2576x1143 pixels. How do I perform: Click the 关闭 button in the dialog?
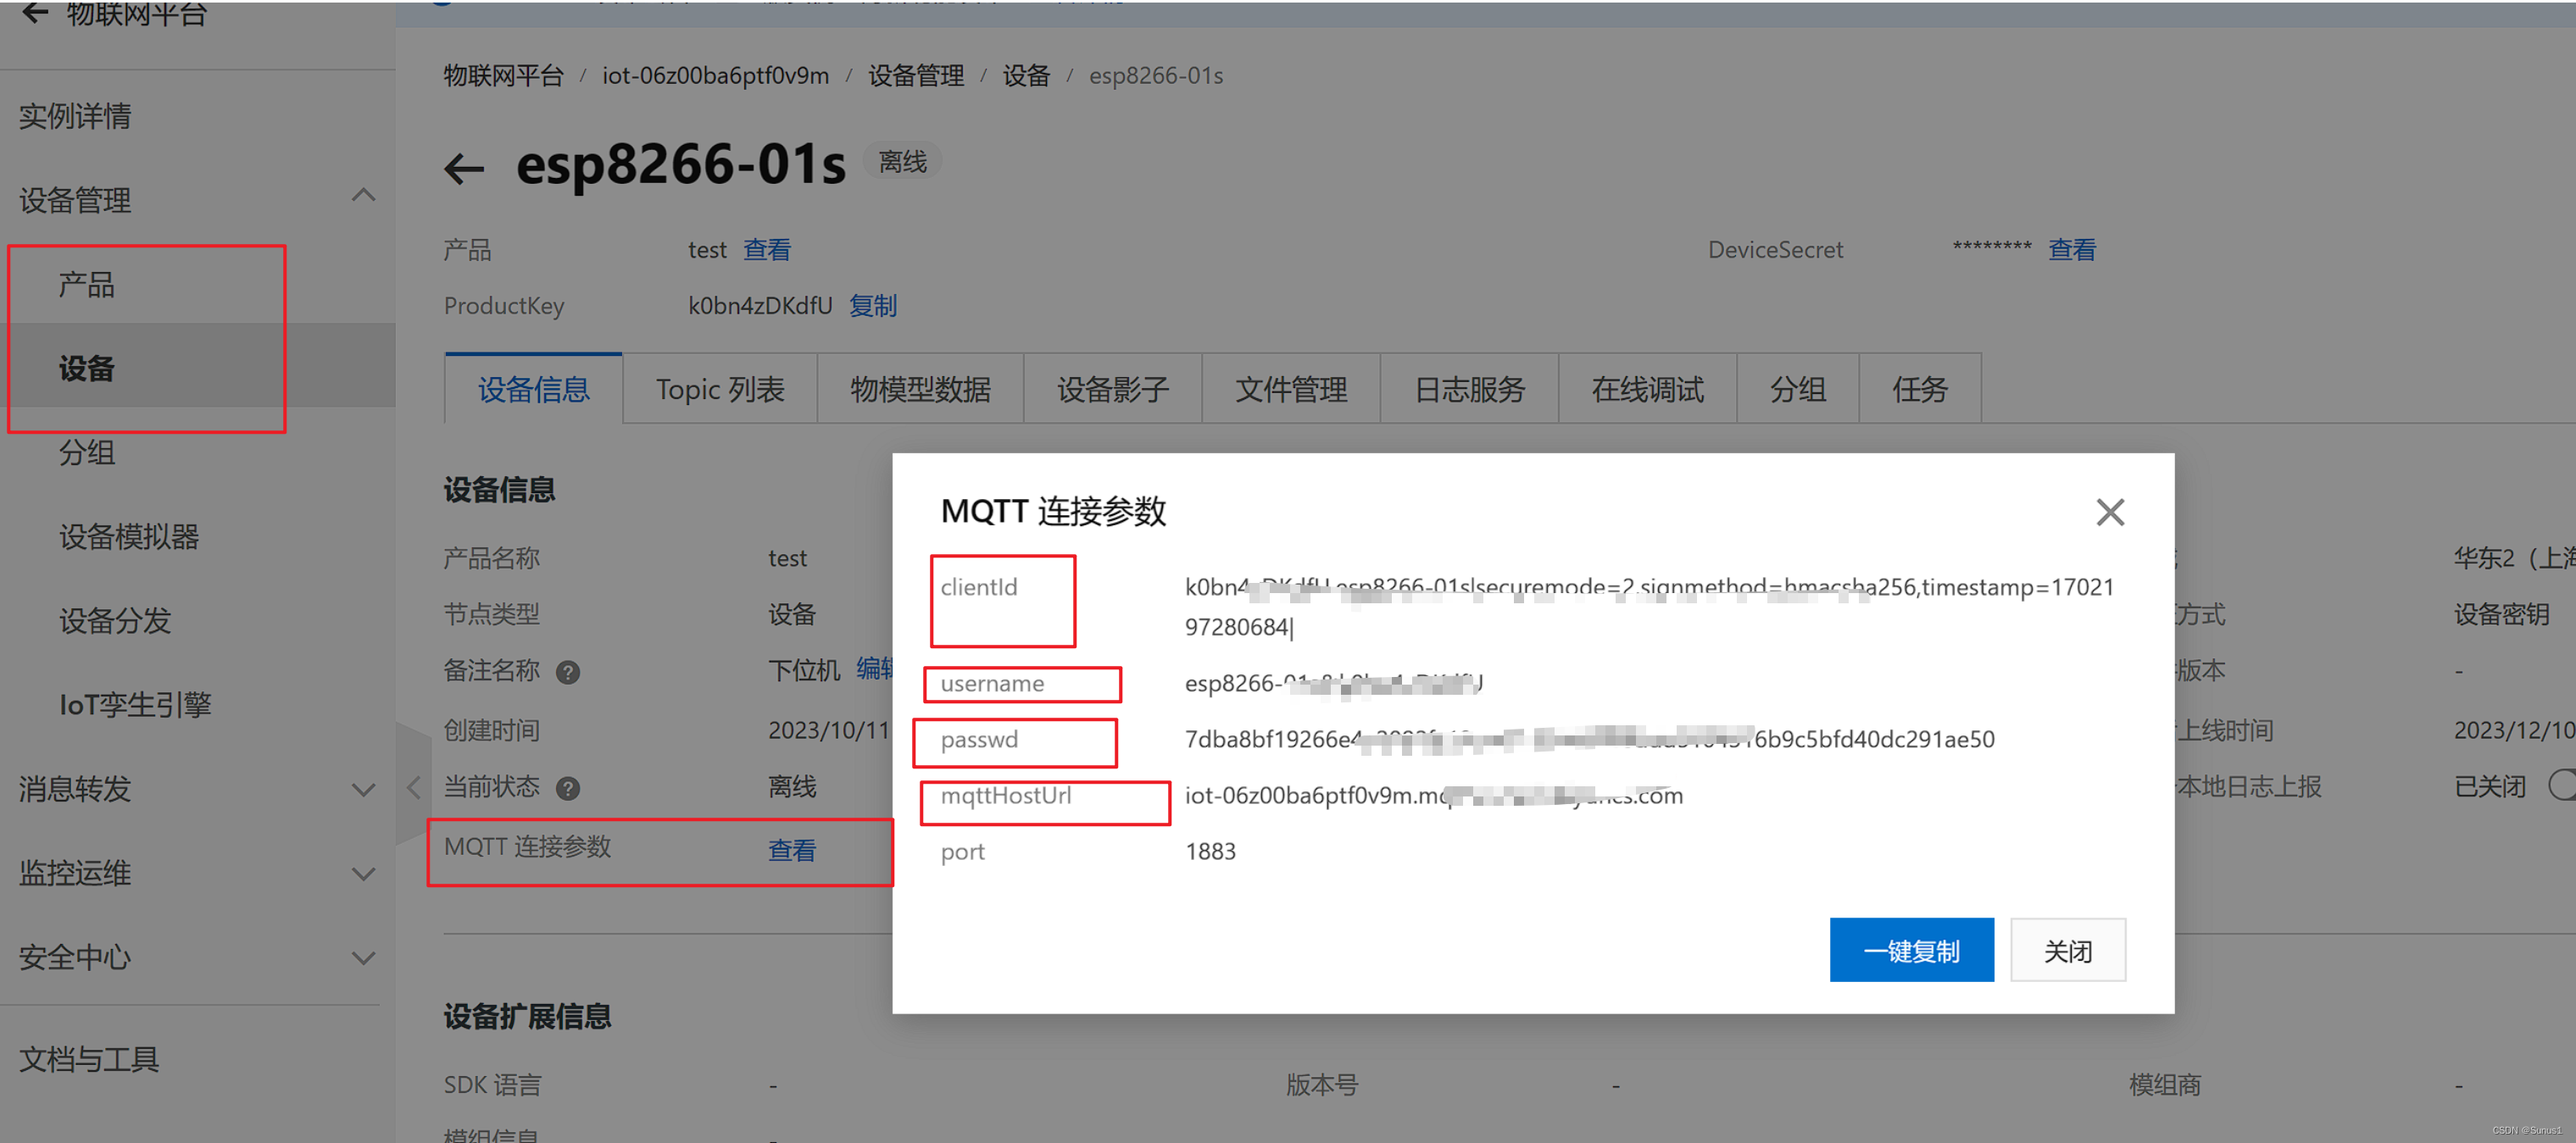(2068, 950)
